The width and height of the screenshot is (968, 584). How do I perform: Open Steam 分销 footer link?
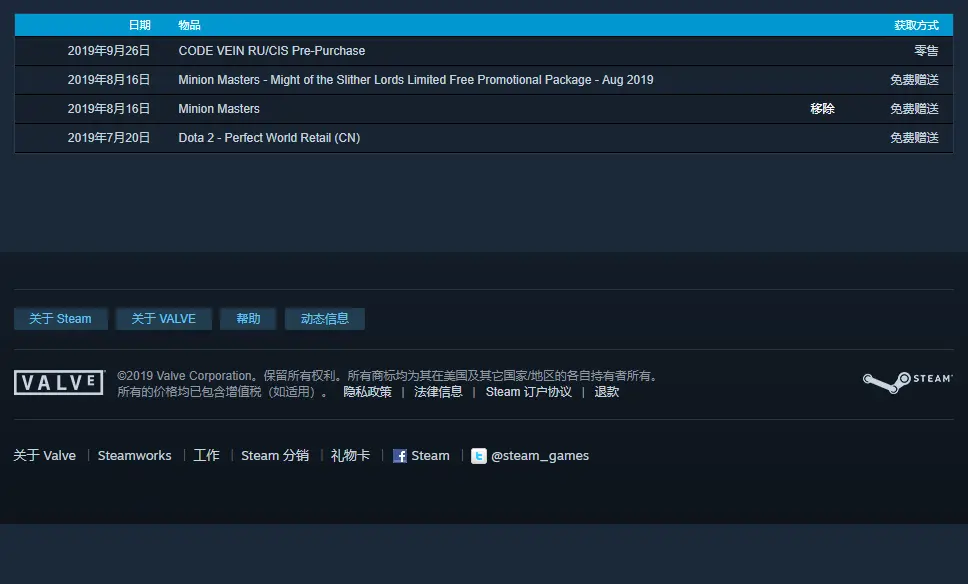click(x=275, y=456)
